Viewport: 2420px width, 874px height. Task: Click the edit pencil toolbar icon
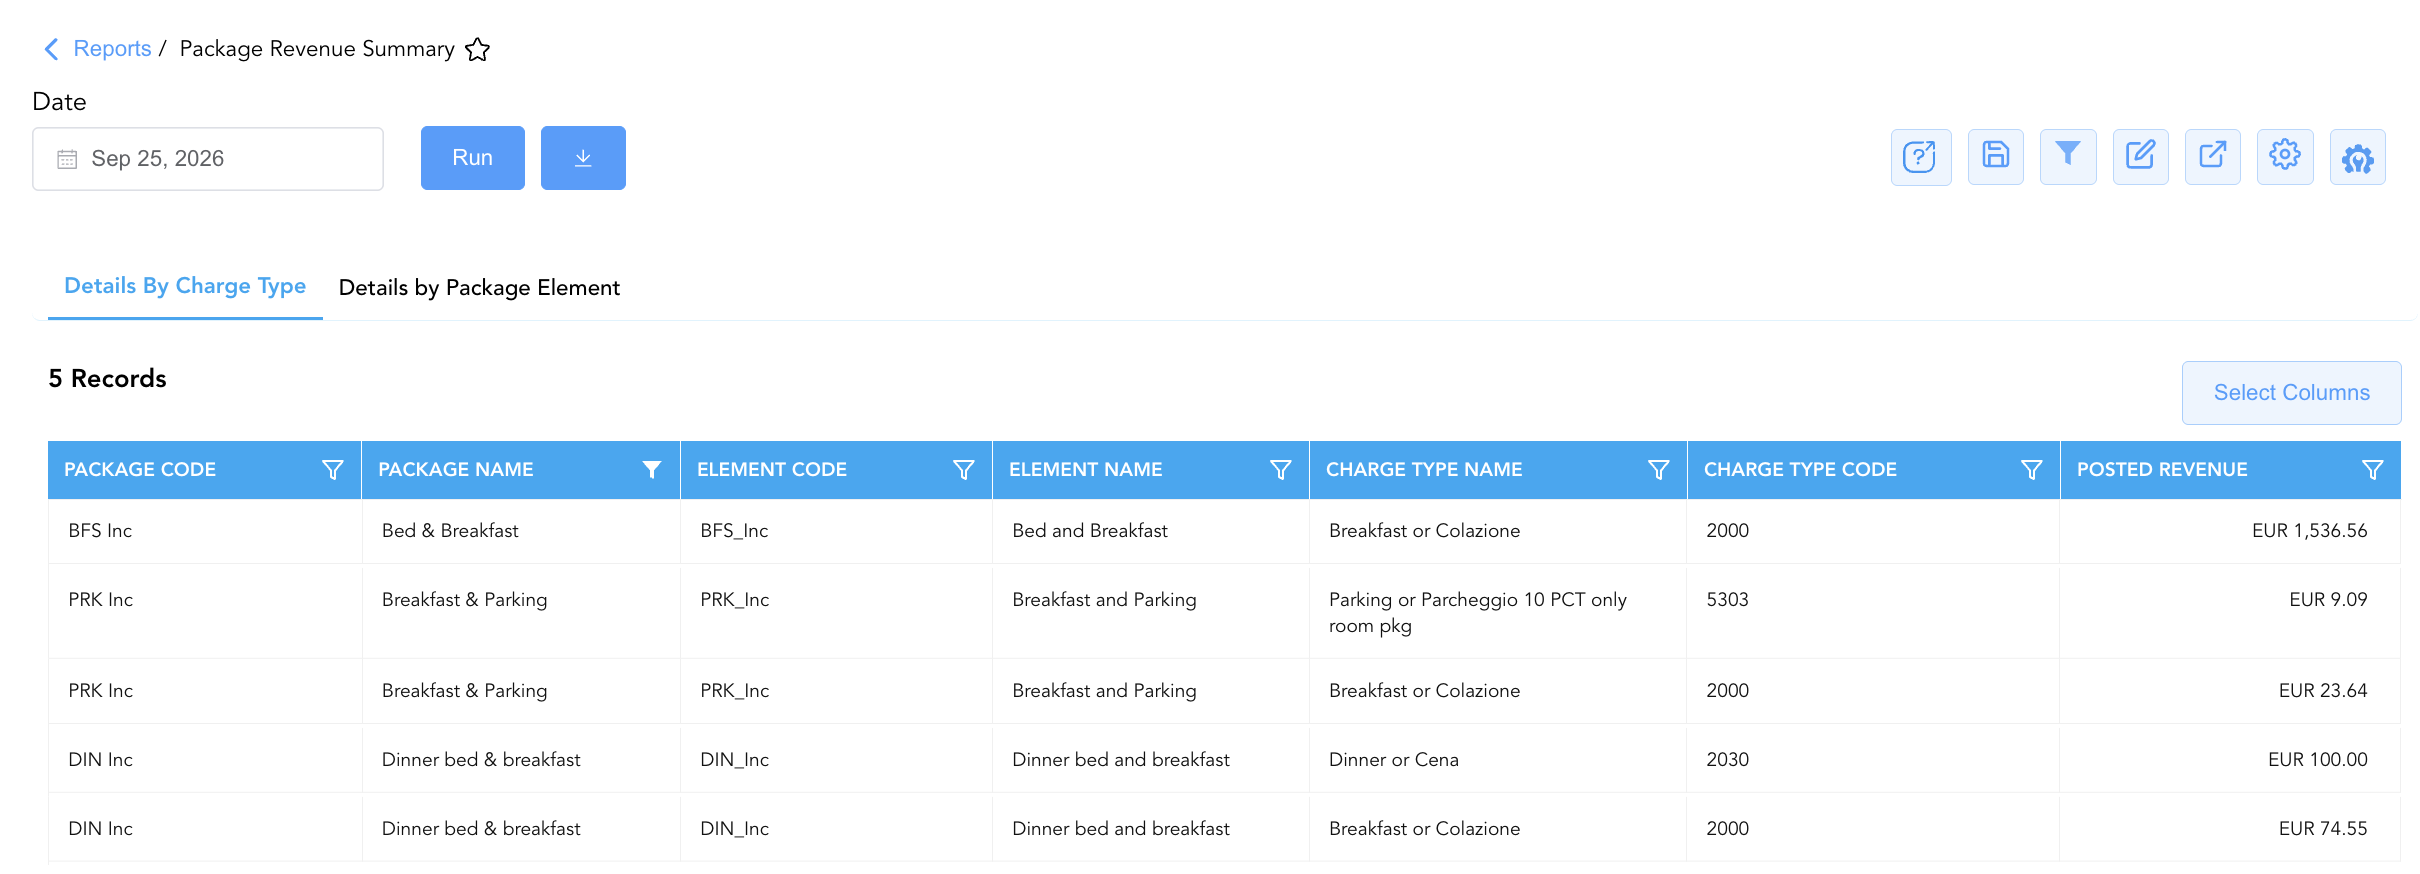tap(2141, 156)
